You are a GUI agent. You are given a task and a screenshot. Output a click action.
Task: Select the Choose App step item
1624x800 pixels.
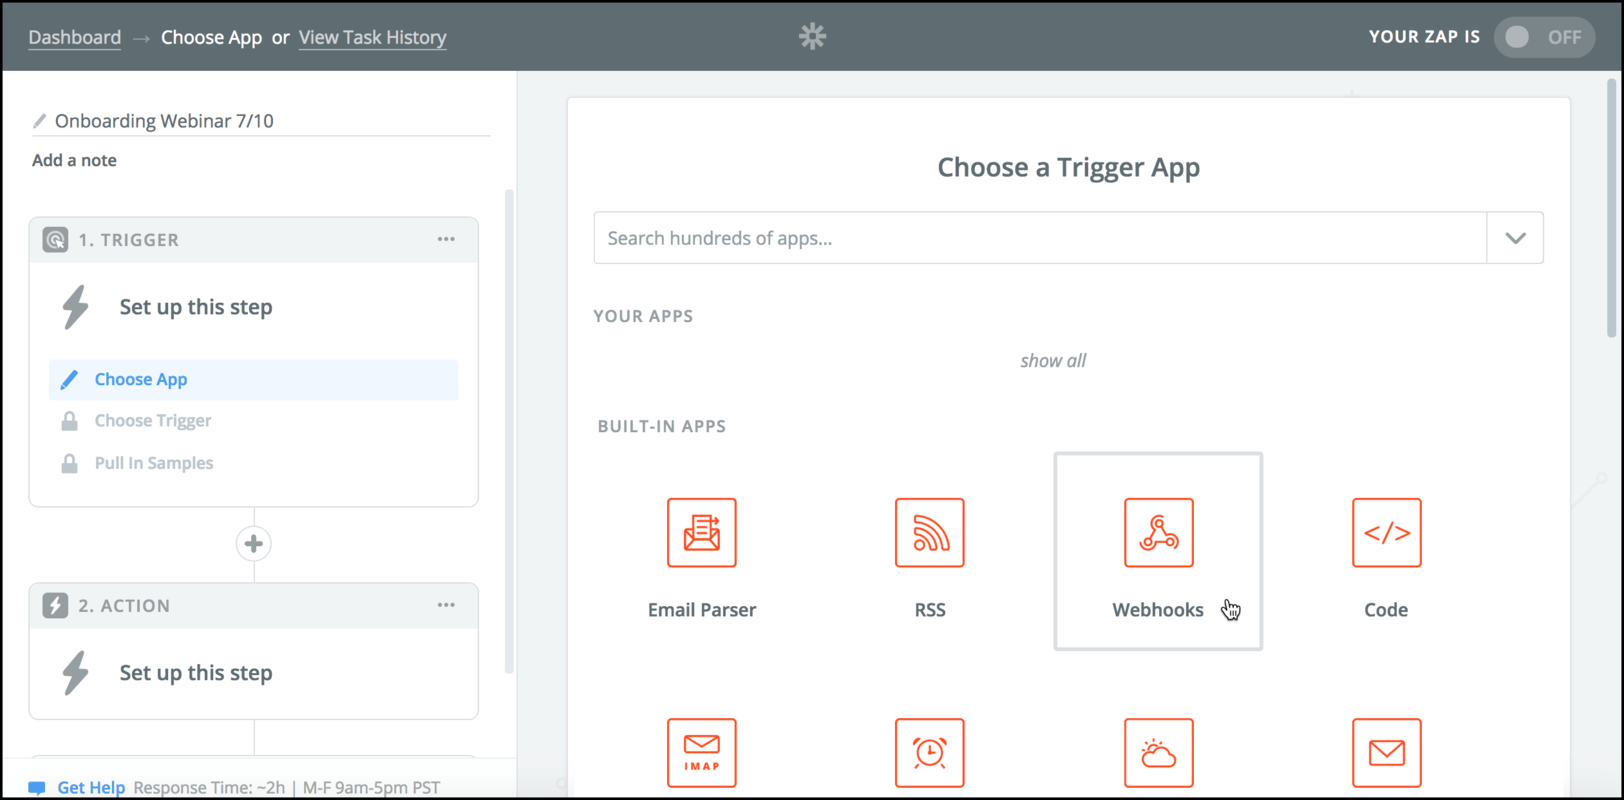tap(254, 380)
